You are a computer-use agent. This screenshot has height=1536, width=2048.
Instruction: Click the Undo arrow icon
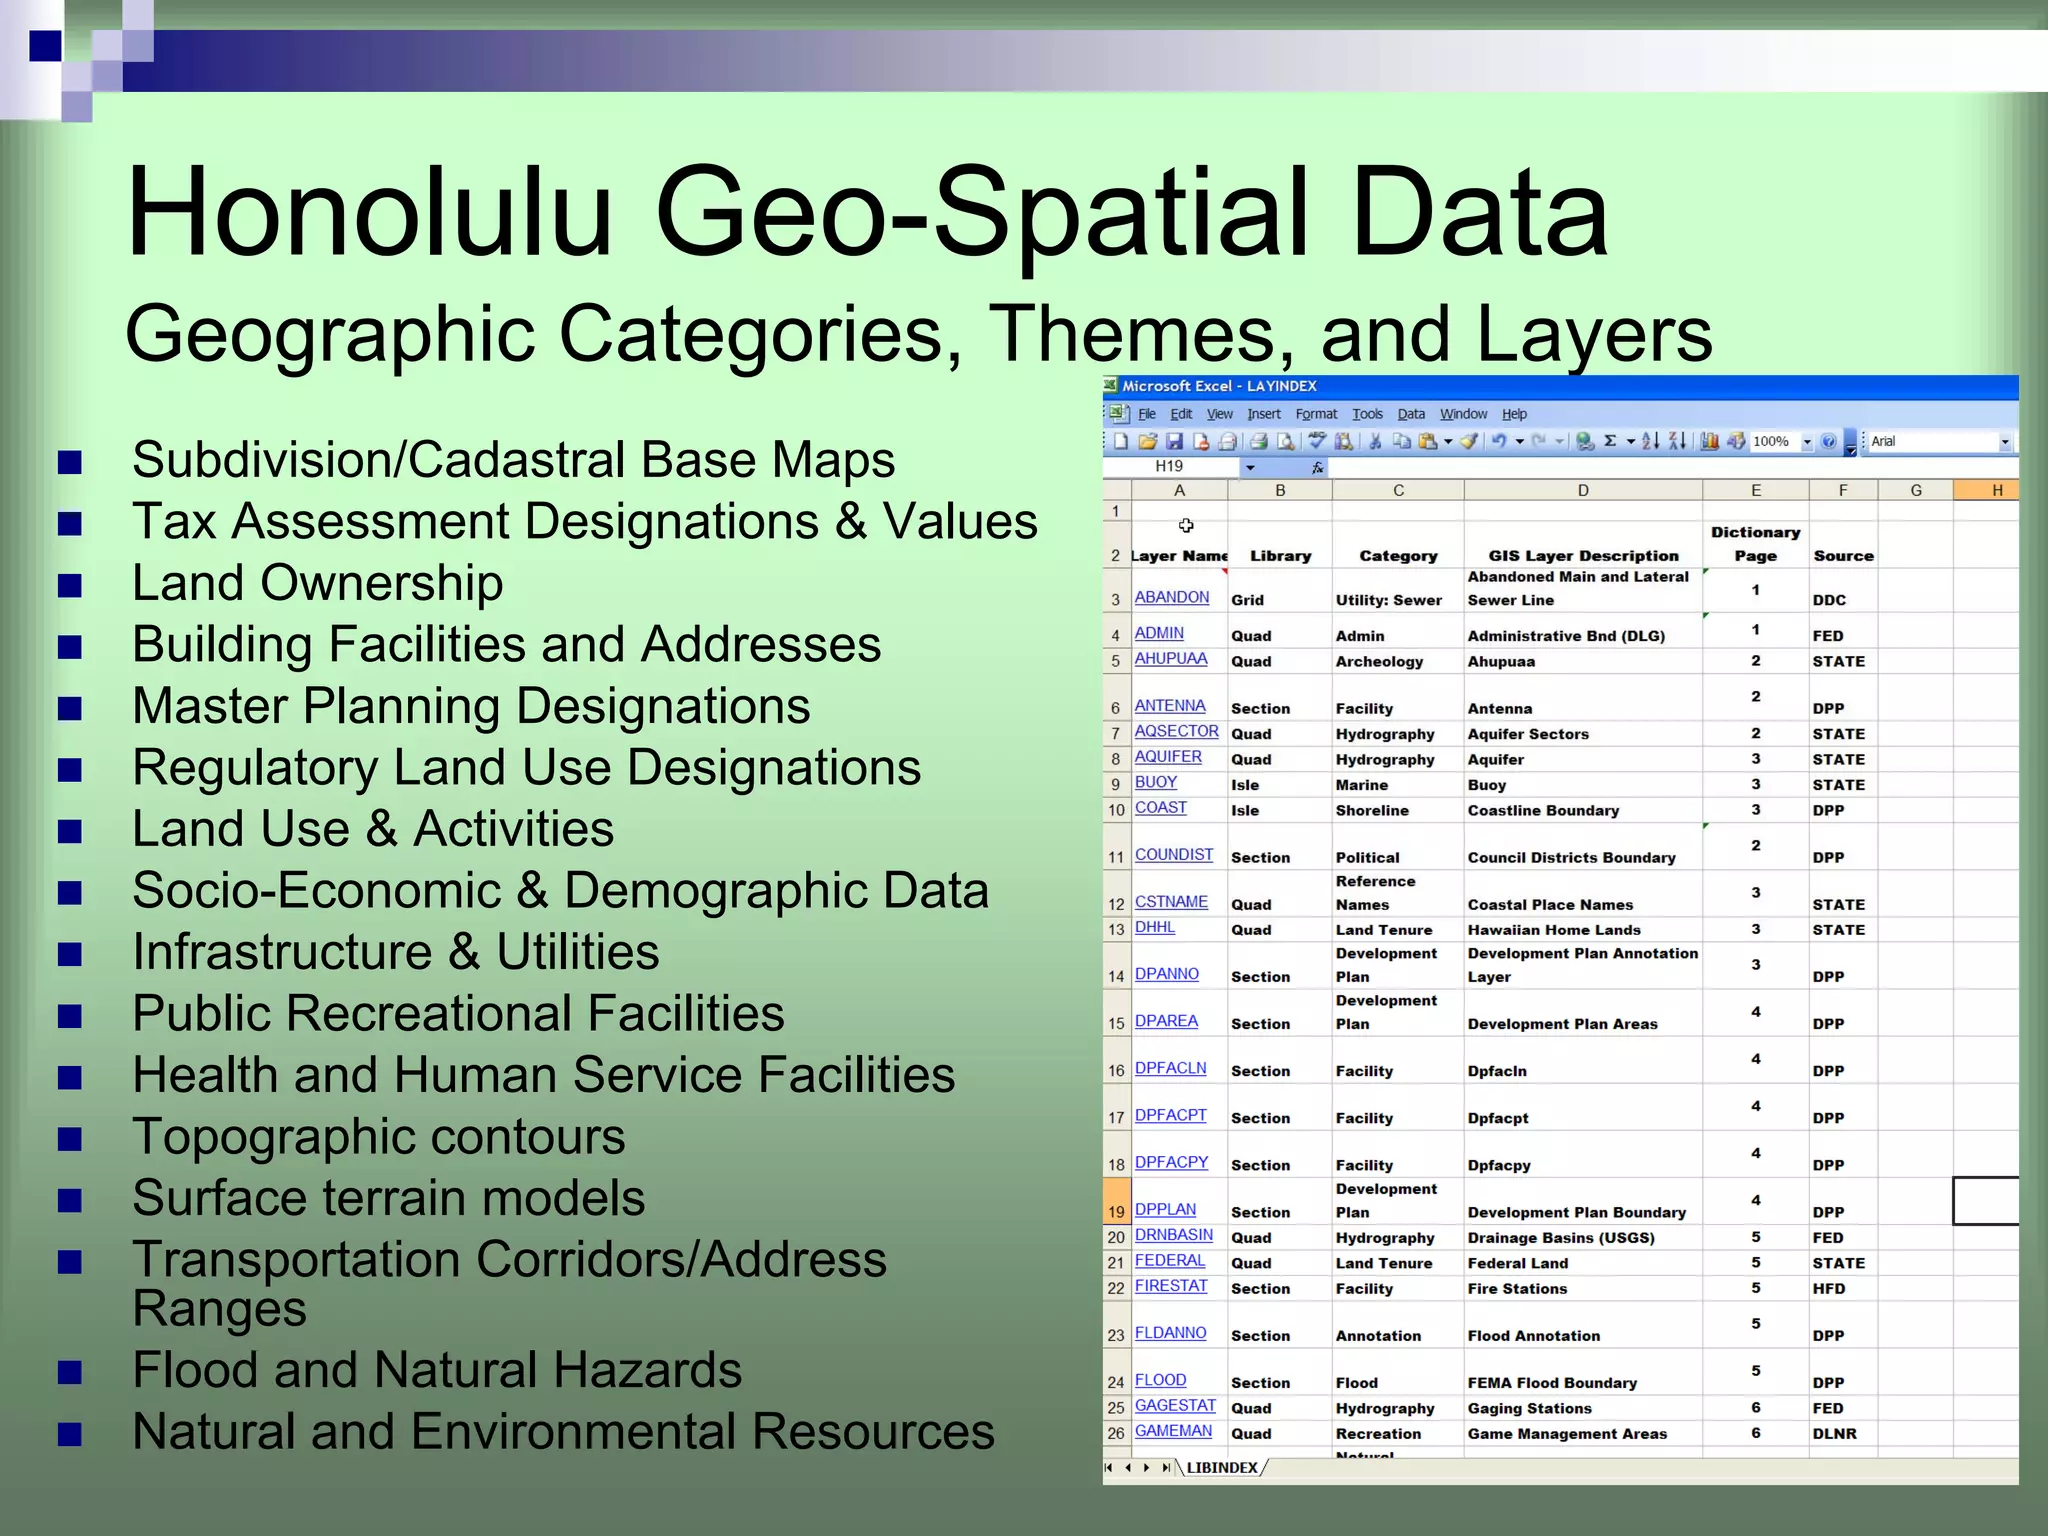[1499, 441]
